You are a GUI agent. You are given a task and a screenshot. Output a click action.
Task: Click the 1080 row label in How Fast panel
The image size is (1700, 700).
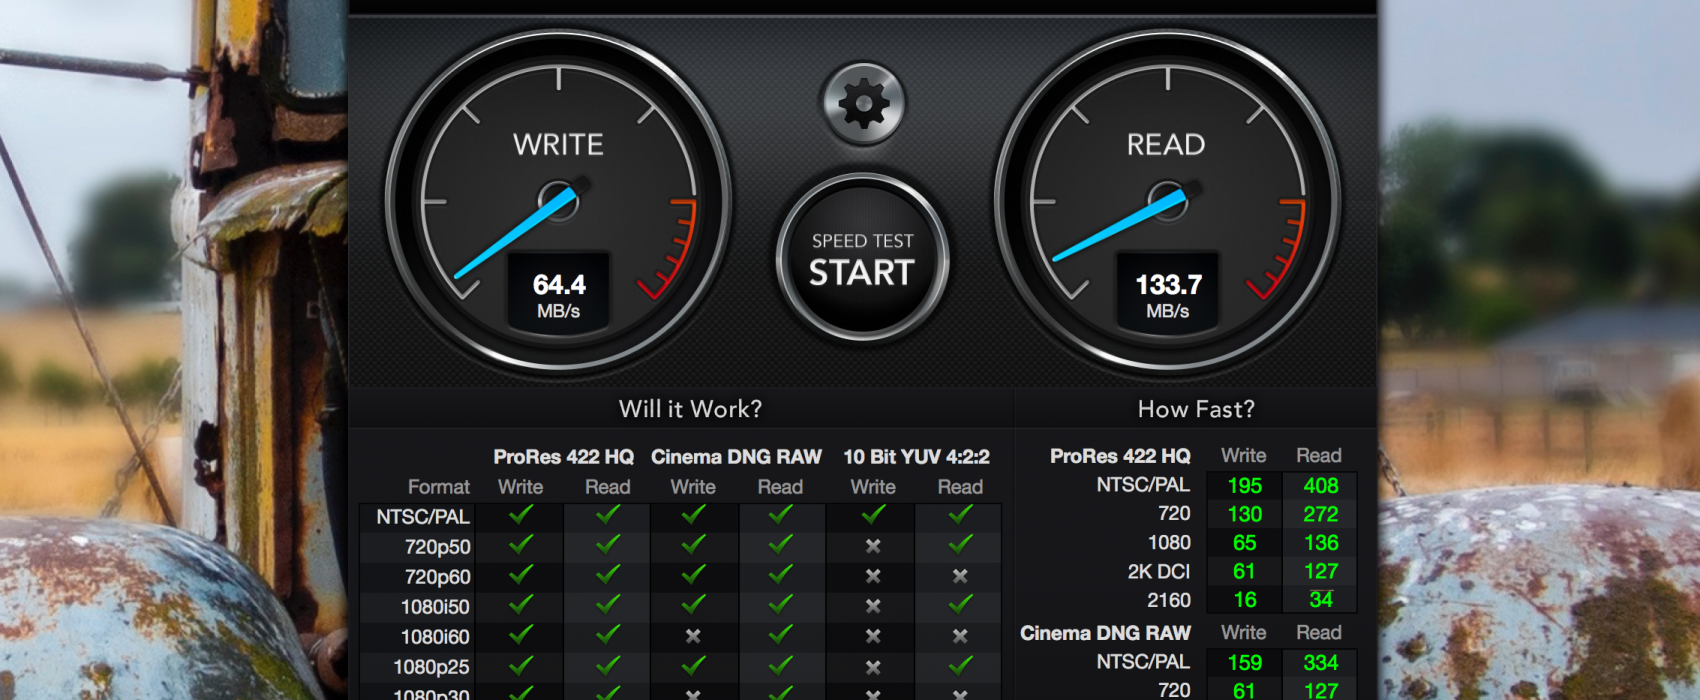tap(1169, 542)
